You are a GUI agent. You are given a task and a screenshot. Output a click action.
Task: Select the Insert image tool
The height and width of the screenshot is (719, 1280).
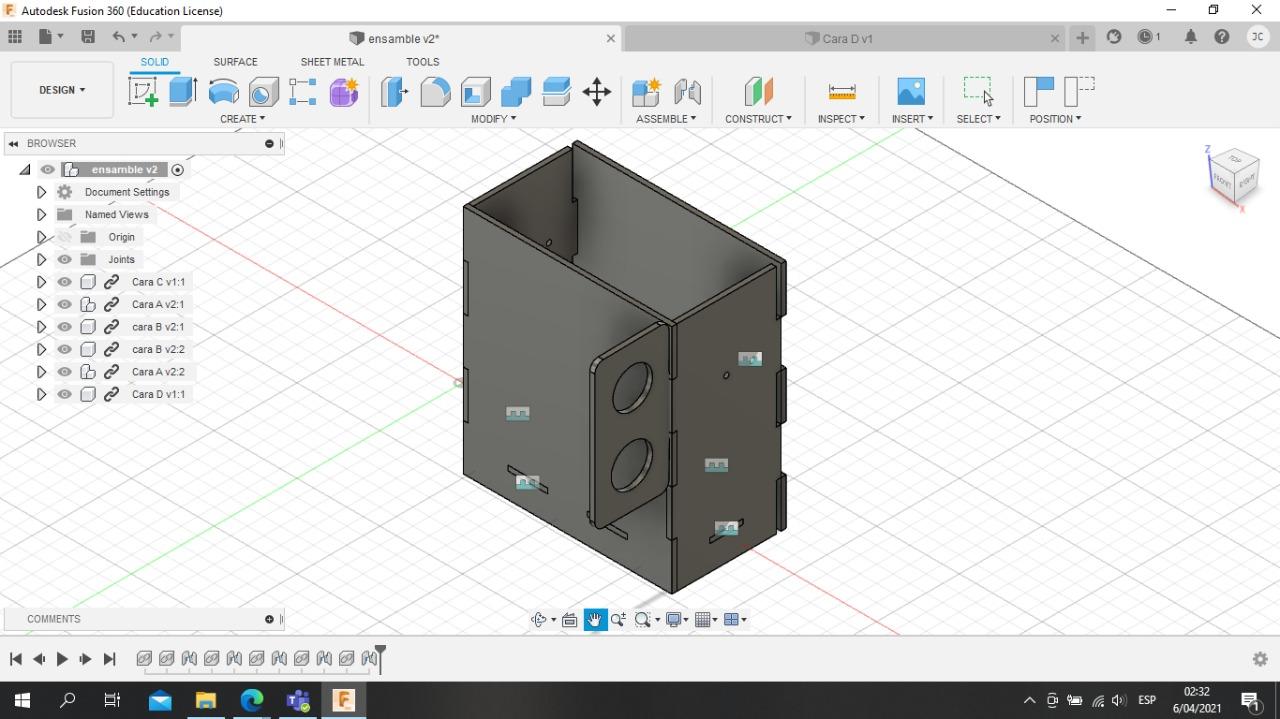(911, 92)
